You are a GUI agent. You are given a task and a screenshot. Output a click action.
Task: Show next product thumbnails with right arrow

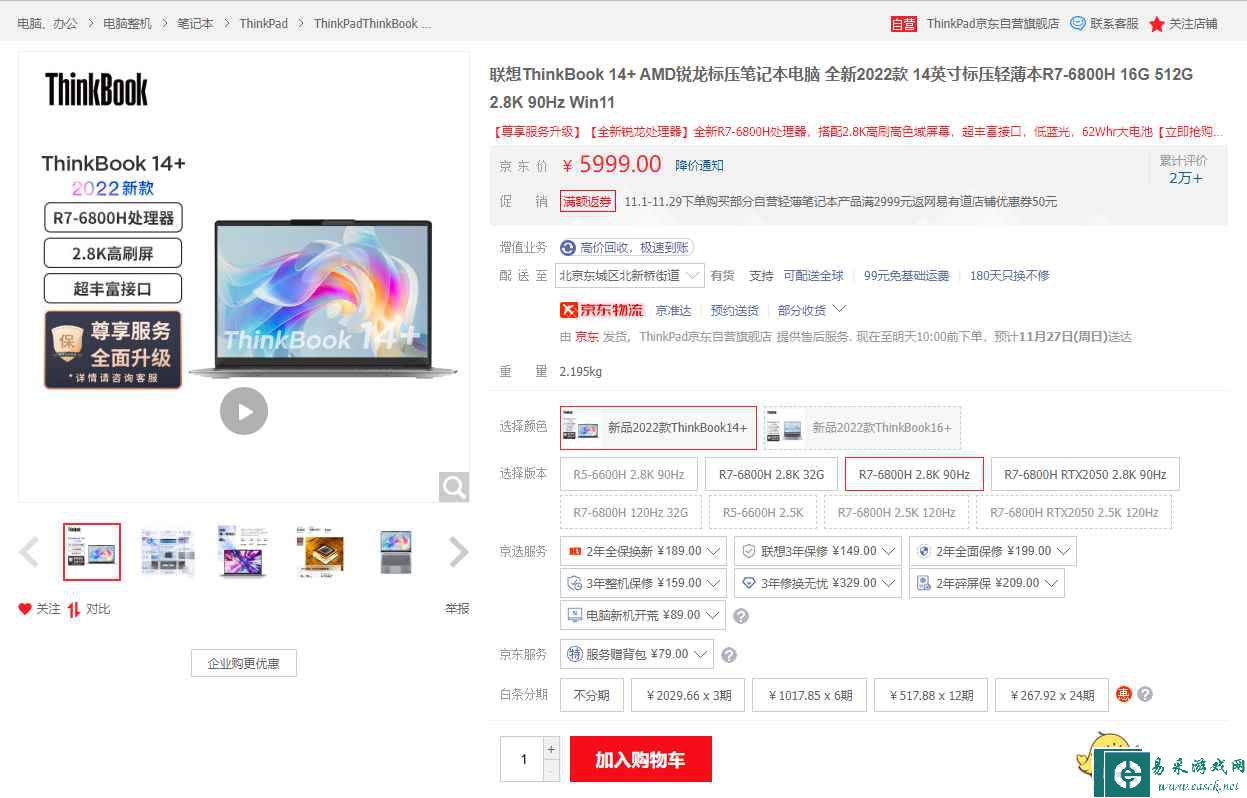(x=458, y=551)
